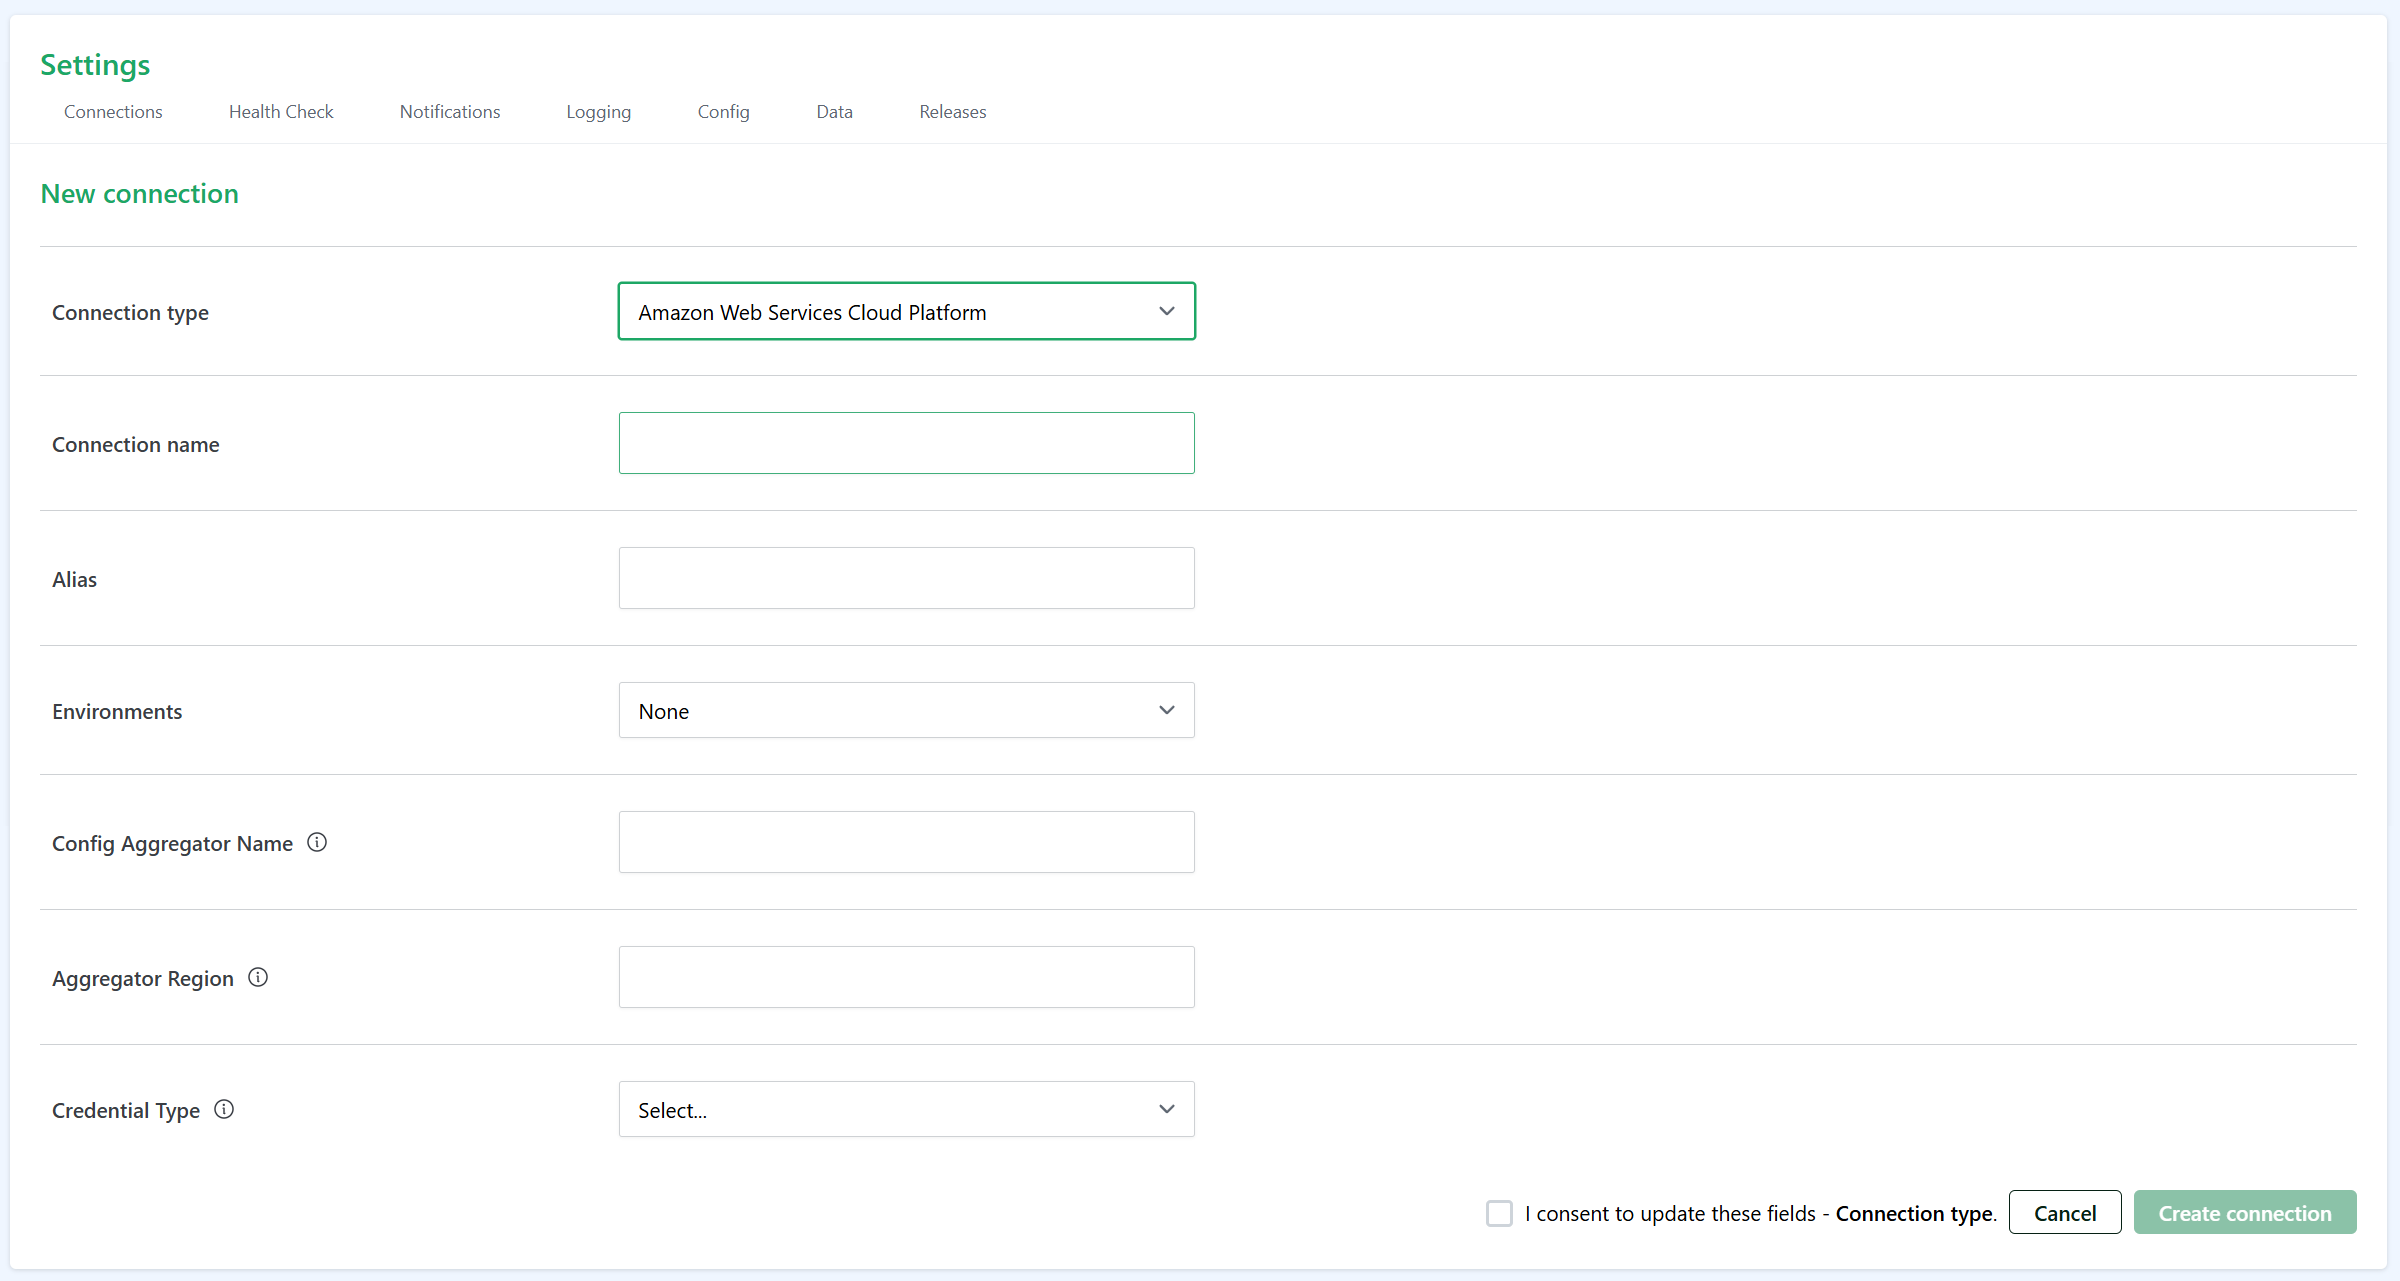Viewport: 2400px width, 1281px height.
Task: Click the New connection heading
Action: coord(139,194)
